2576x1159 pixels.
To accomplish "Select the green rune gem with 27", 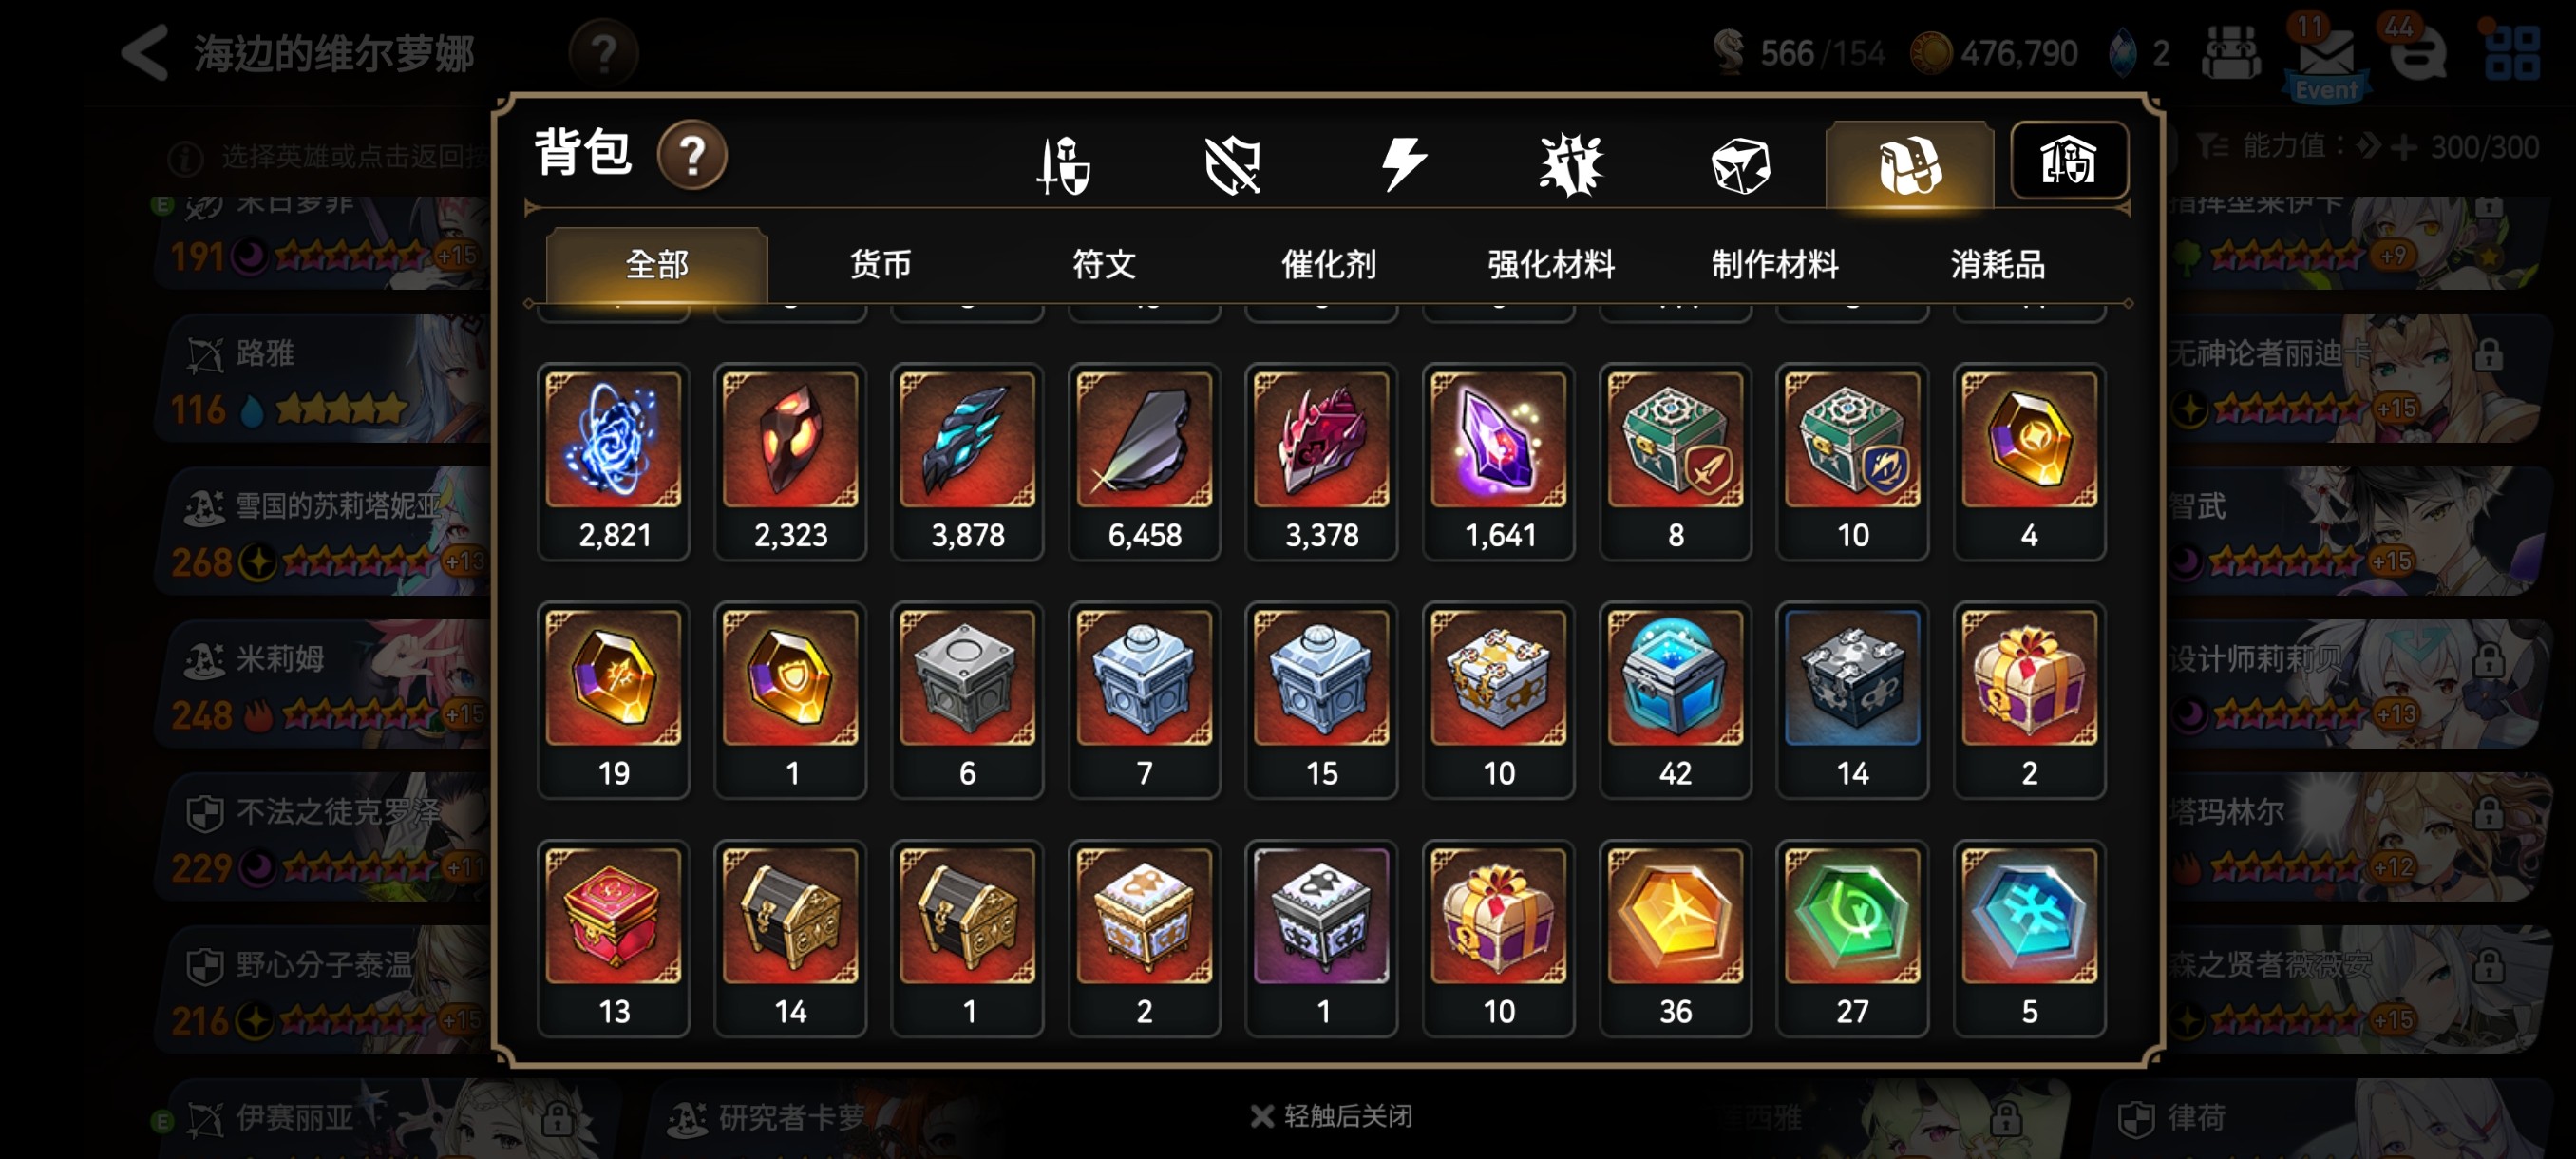I will tap(1852, 938).
